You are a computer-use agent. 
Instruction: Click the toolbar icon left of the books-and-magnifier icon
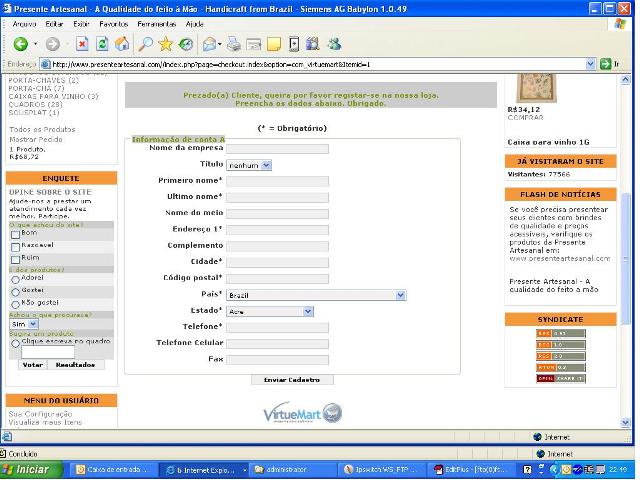tap(293, 44)
